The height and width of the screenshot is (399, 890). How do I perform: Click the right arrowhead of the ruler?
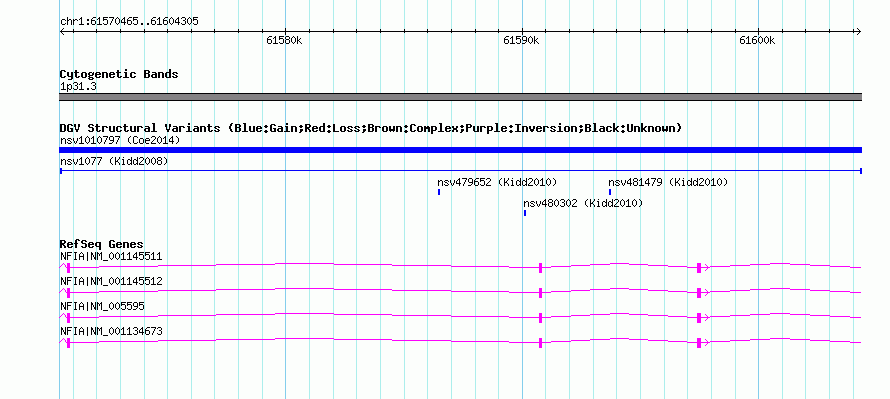tap(858, 32)
